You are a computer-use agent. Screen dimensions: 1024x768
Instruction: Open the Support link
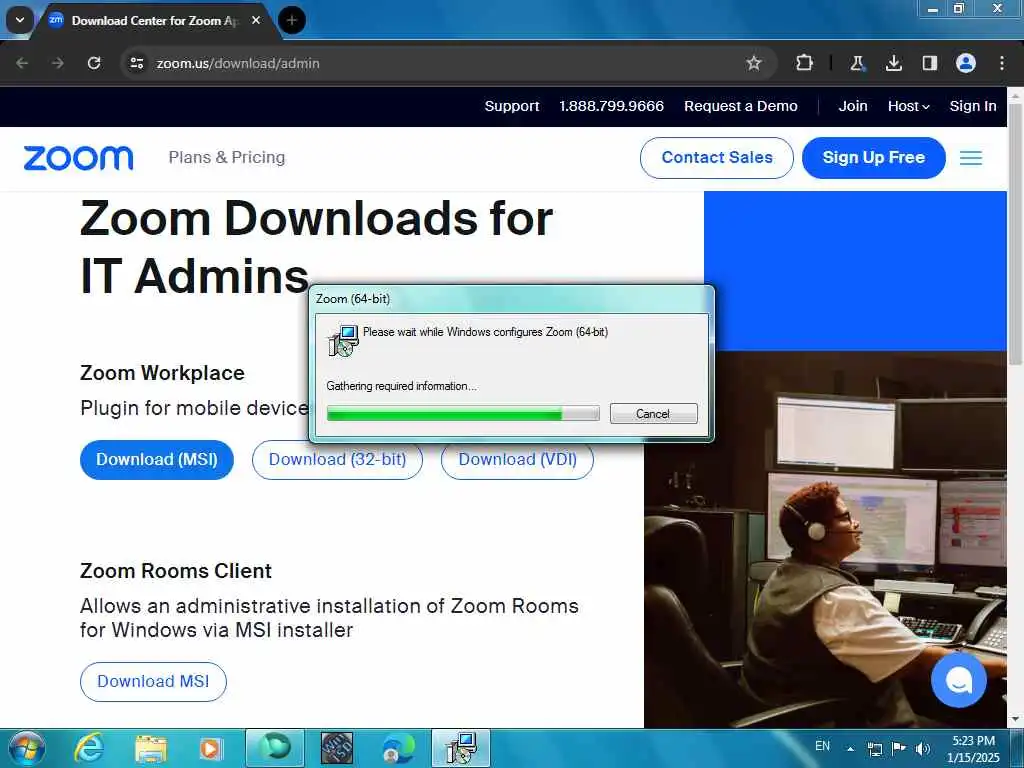512,106
